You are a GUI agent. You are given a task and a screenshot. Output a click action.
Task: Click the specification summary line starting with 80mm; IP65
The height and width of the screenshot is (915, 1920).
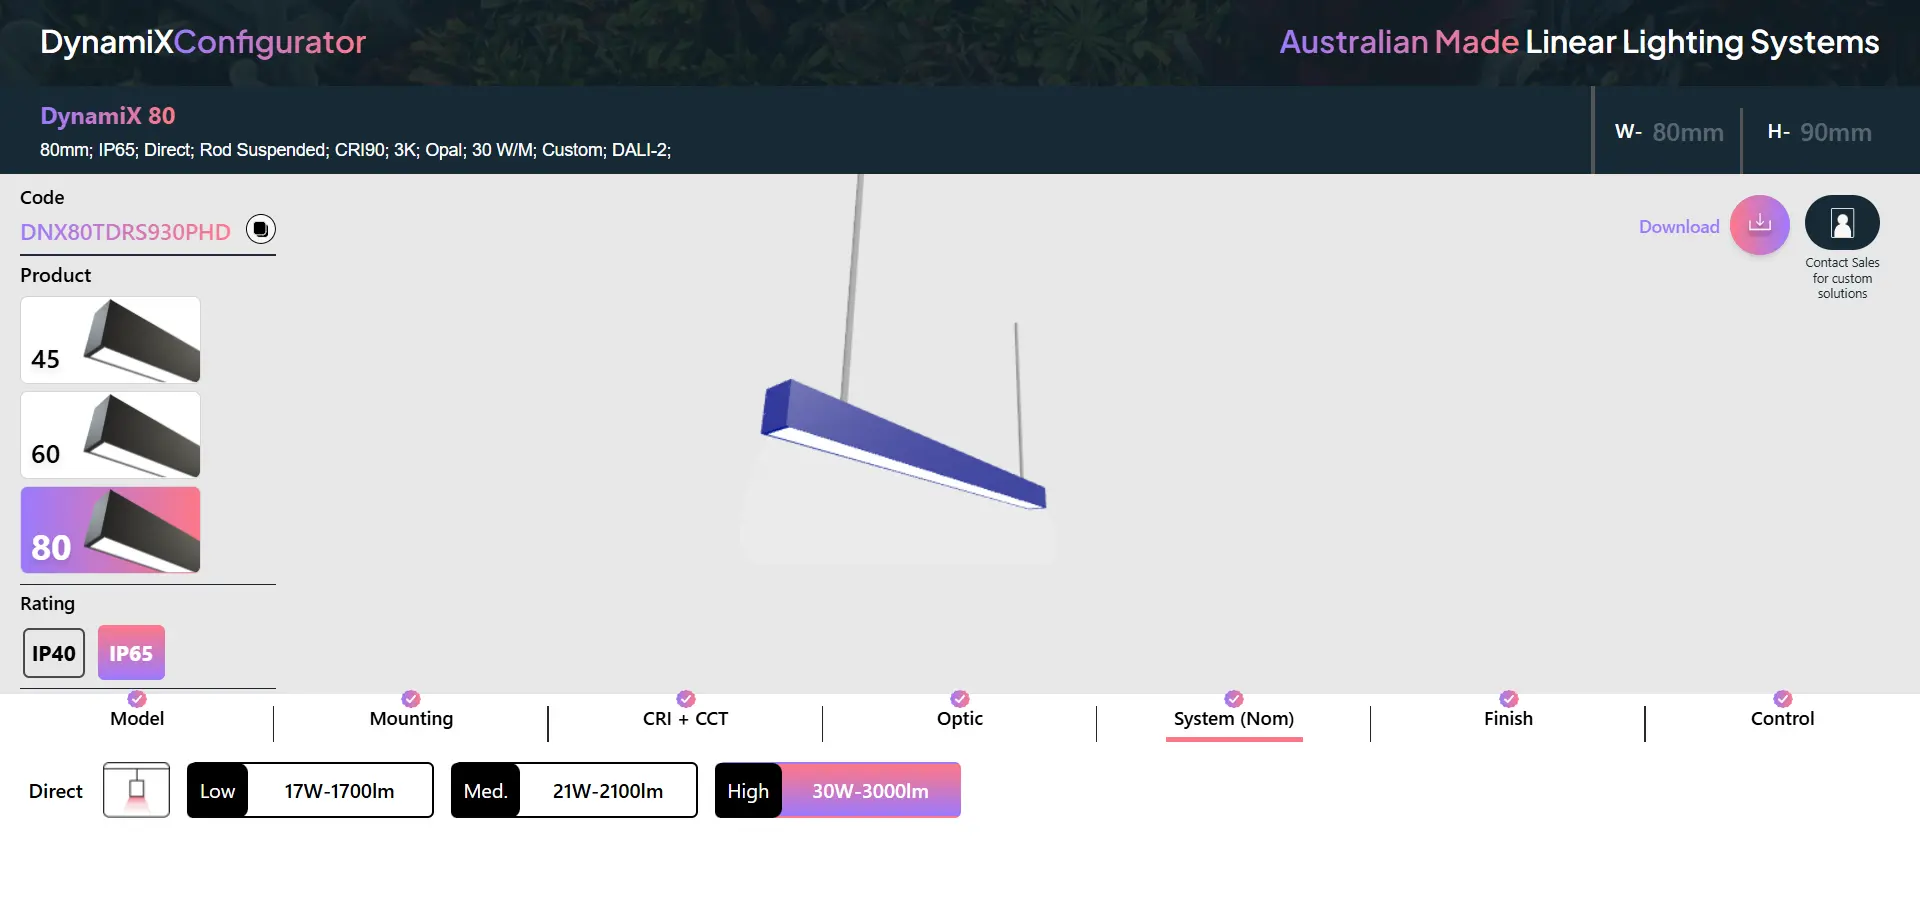(355, 150)
